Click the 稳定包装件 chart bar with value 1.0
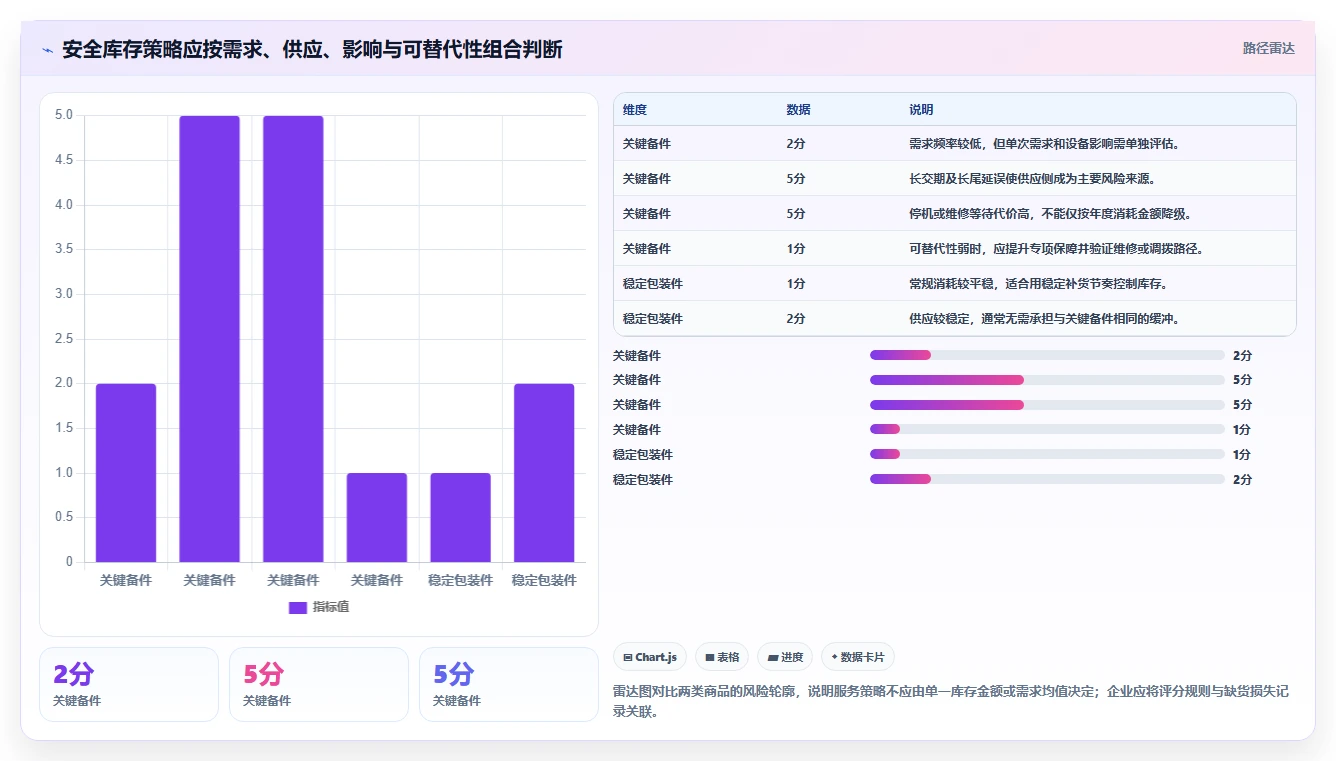The width and height of the screenshot is (1336, 761). pyautogui.click(x=460, y=517)
